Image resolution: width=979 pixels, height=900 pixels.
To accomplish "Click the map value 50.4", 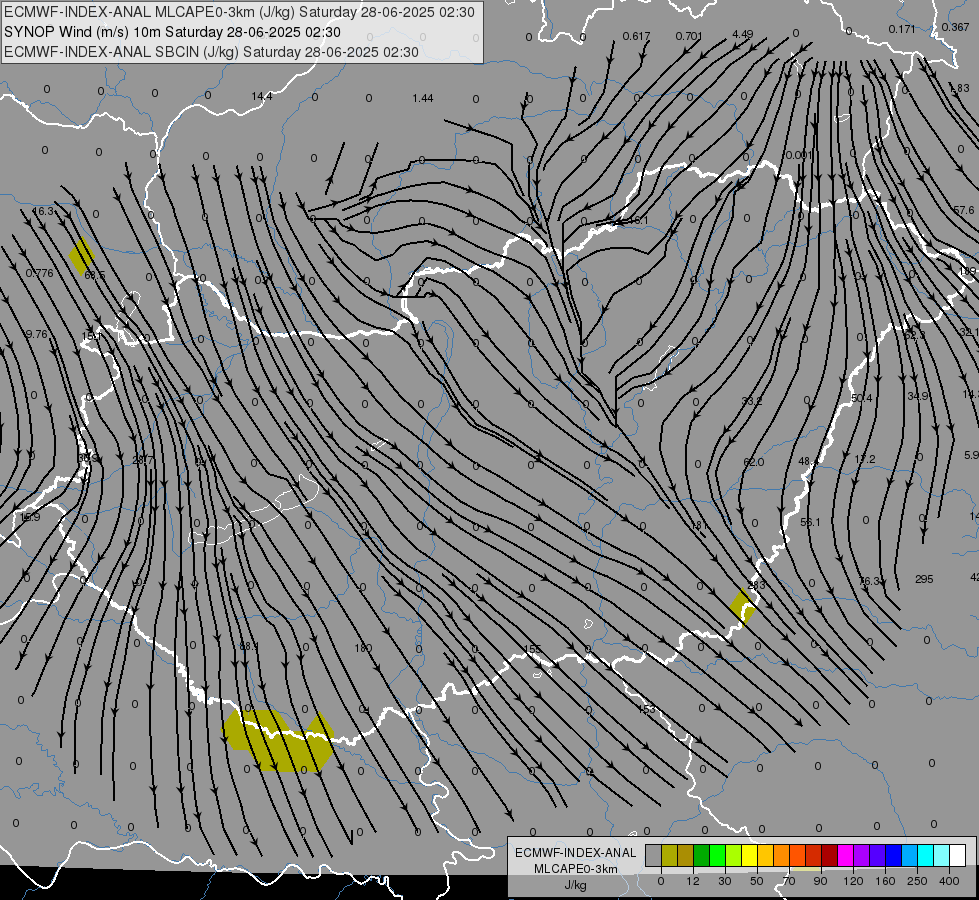I will (862, 398).
